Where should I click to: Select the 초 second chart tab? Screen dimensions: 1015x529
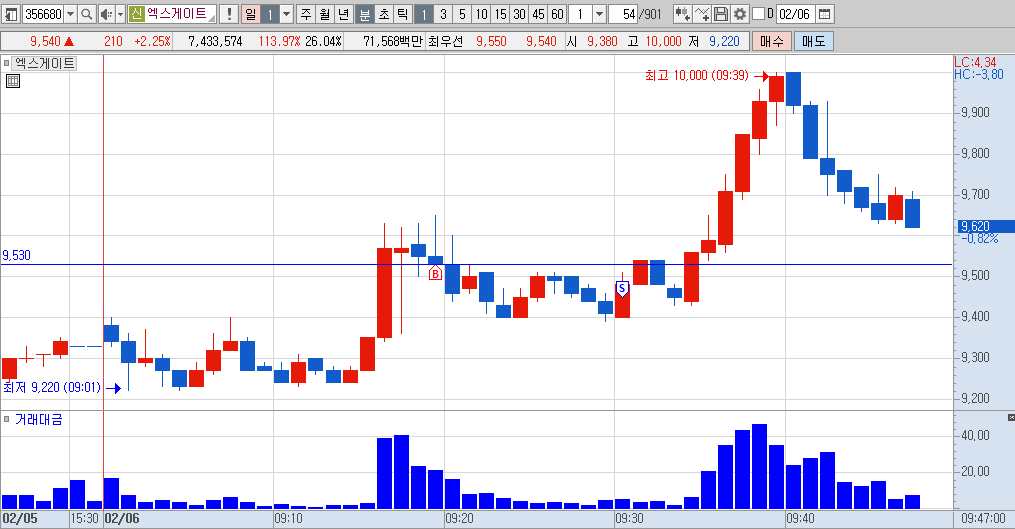(x=384, y=14)
